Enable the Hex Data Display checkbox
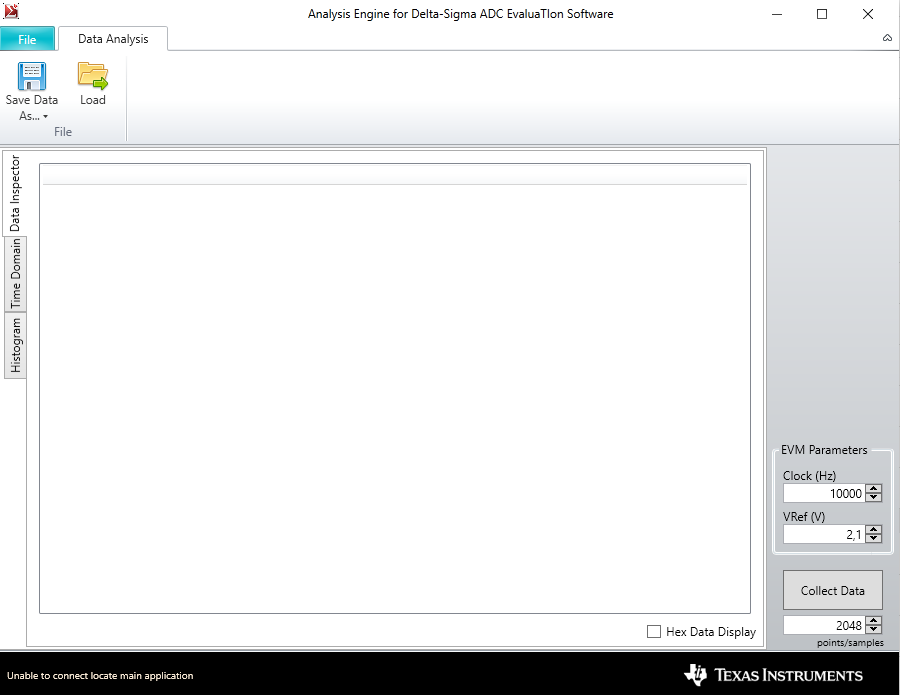 pyautogui.click(x=653, y=631)
